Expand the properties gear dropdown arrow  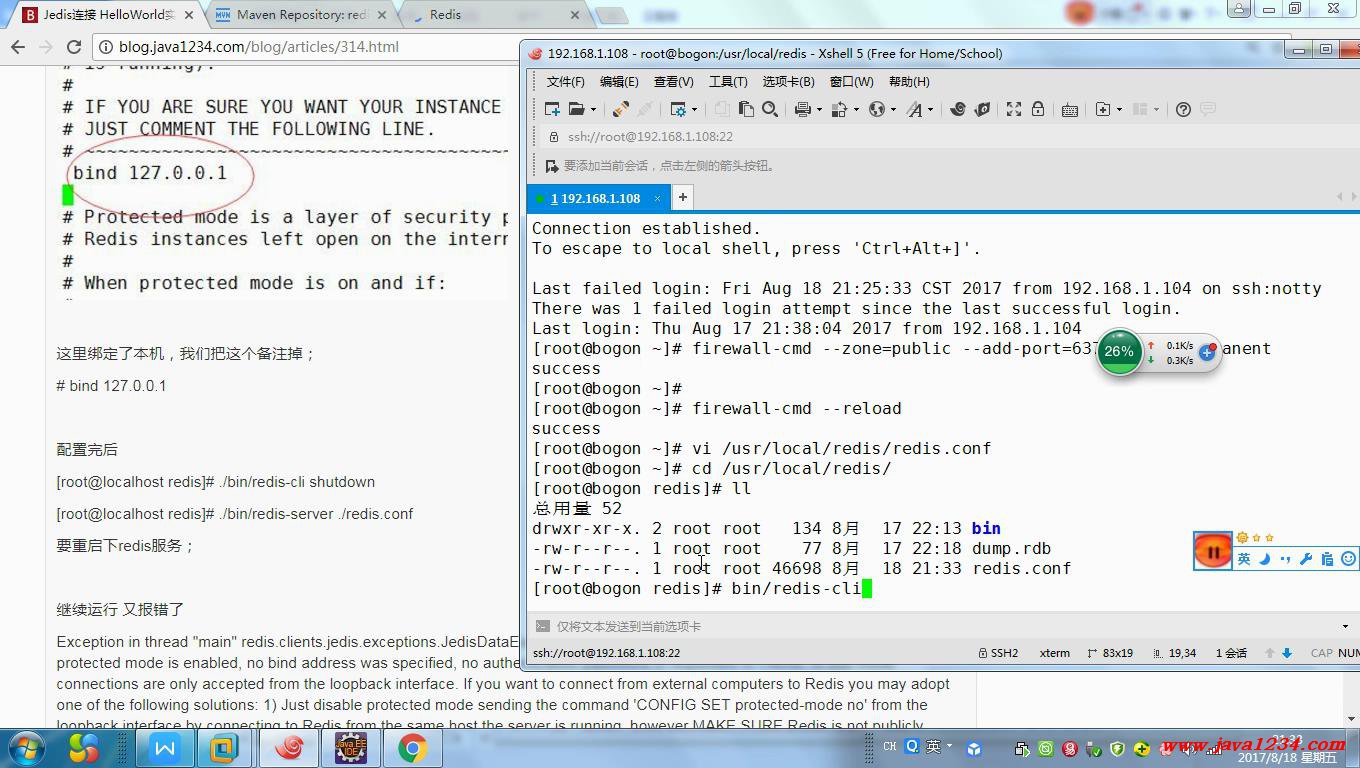(694, 110)
